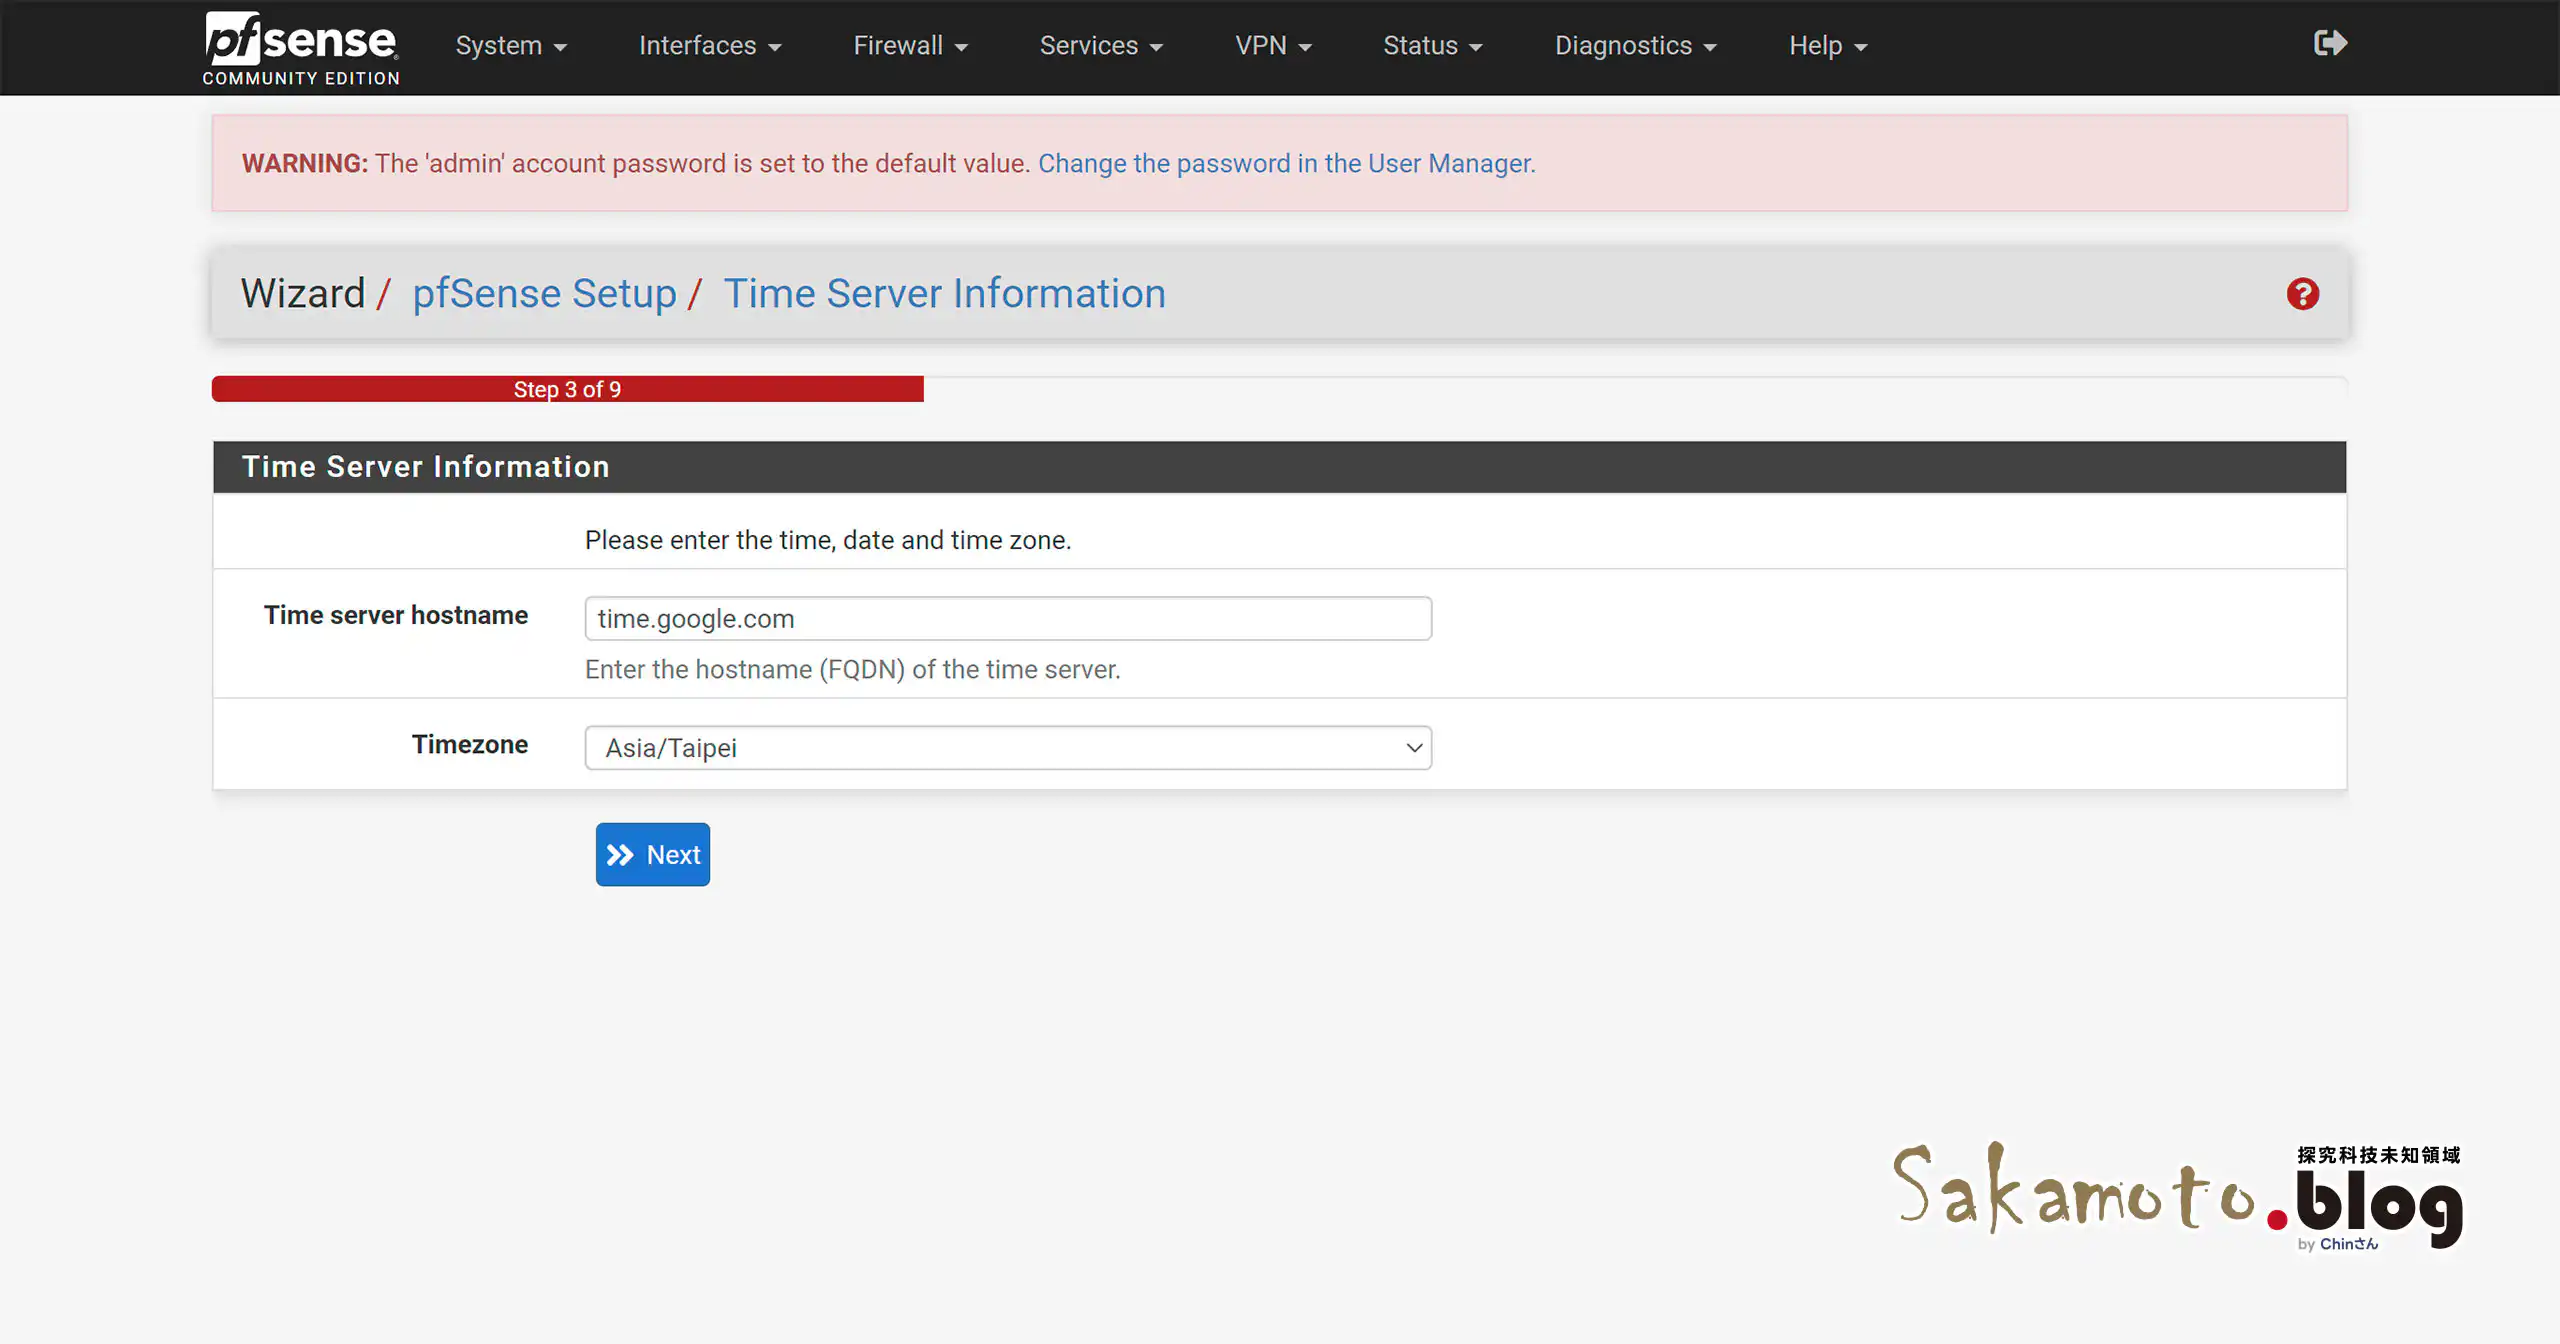The width and height of the screenshot is (2560, 1344).
Task: Click the logout icon at top right
Action: coord(2330,42)
